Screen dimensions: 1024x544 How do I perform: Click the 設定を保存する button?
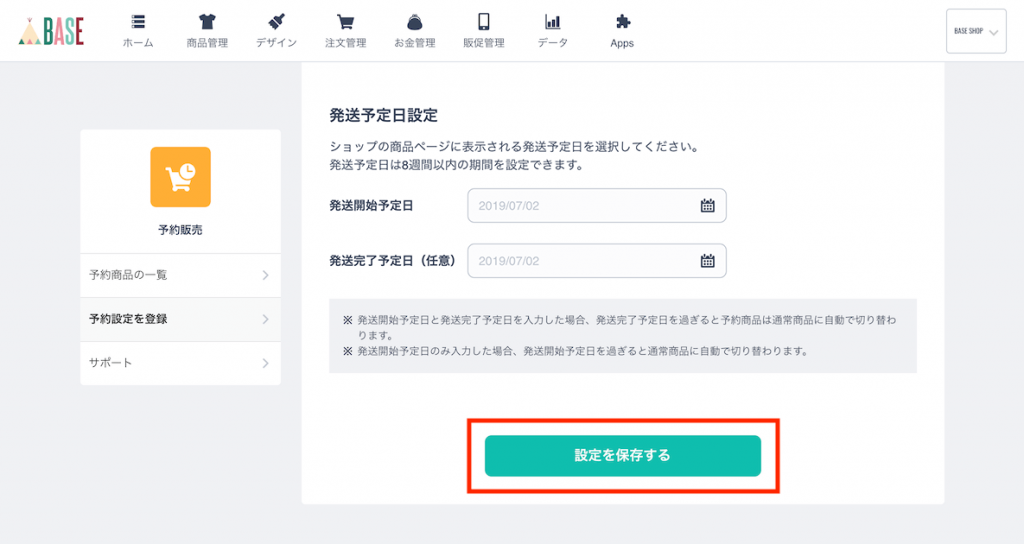pyautogui.click(x=622, y=455)
